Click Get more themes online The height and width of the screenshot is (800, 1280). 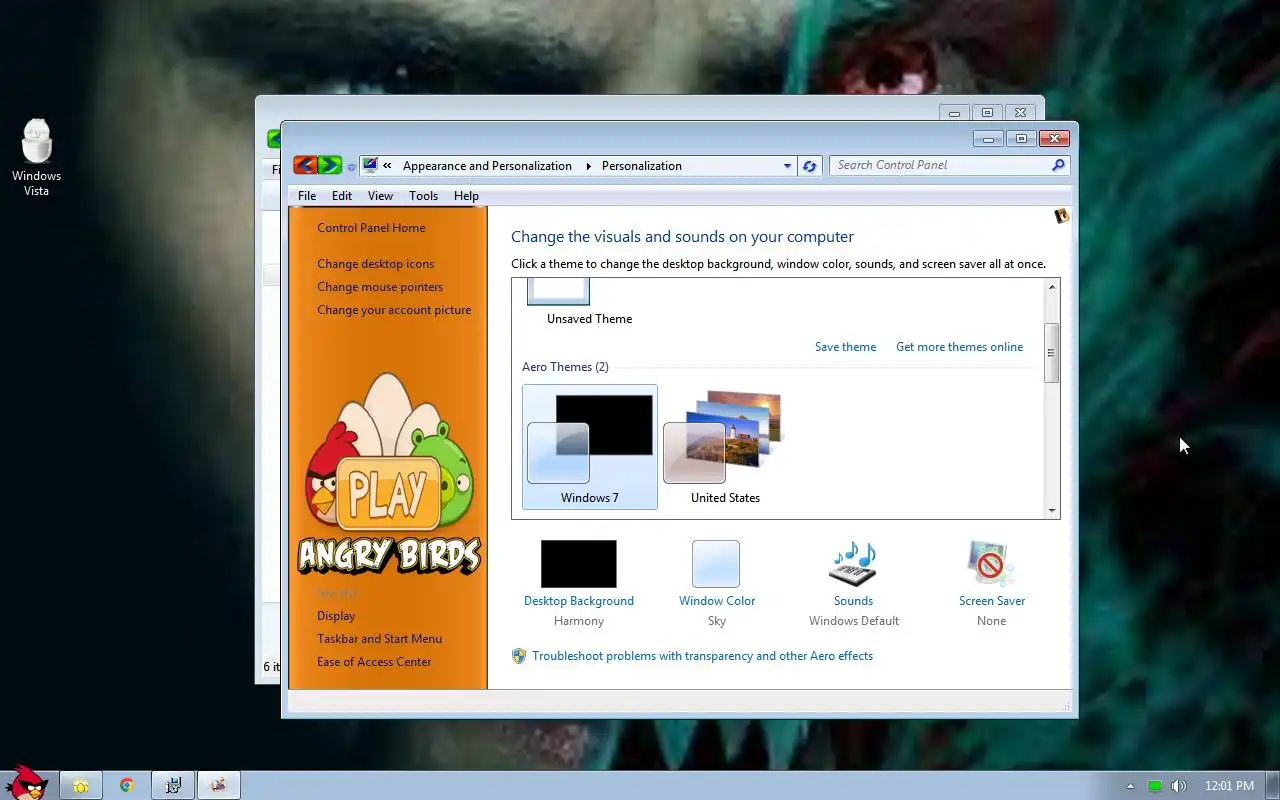tap(959, 347)
